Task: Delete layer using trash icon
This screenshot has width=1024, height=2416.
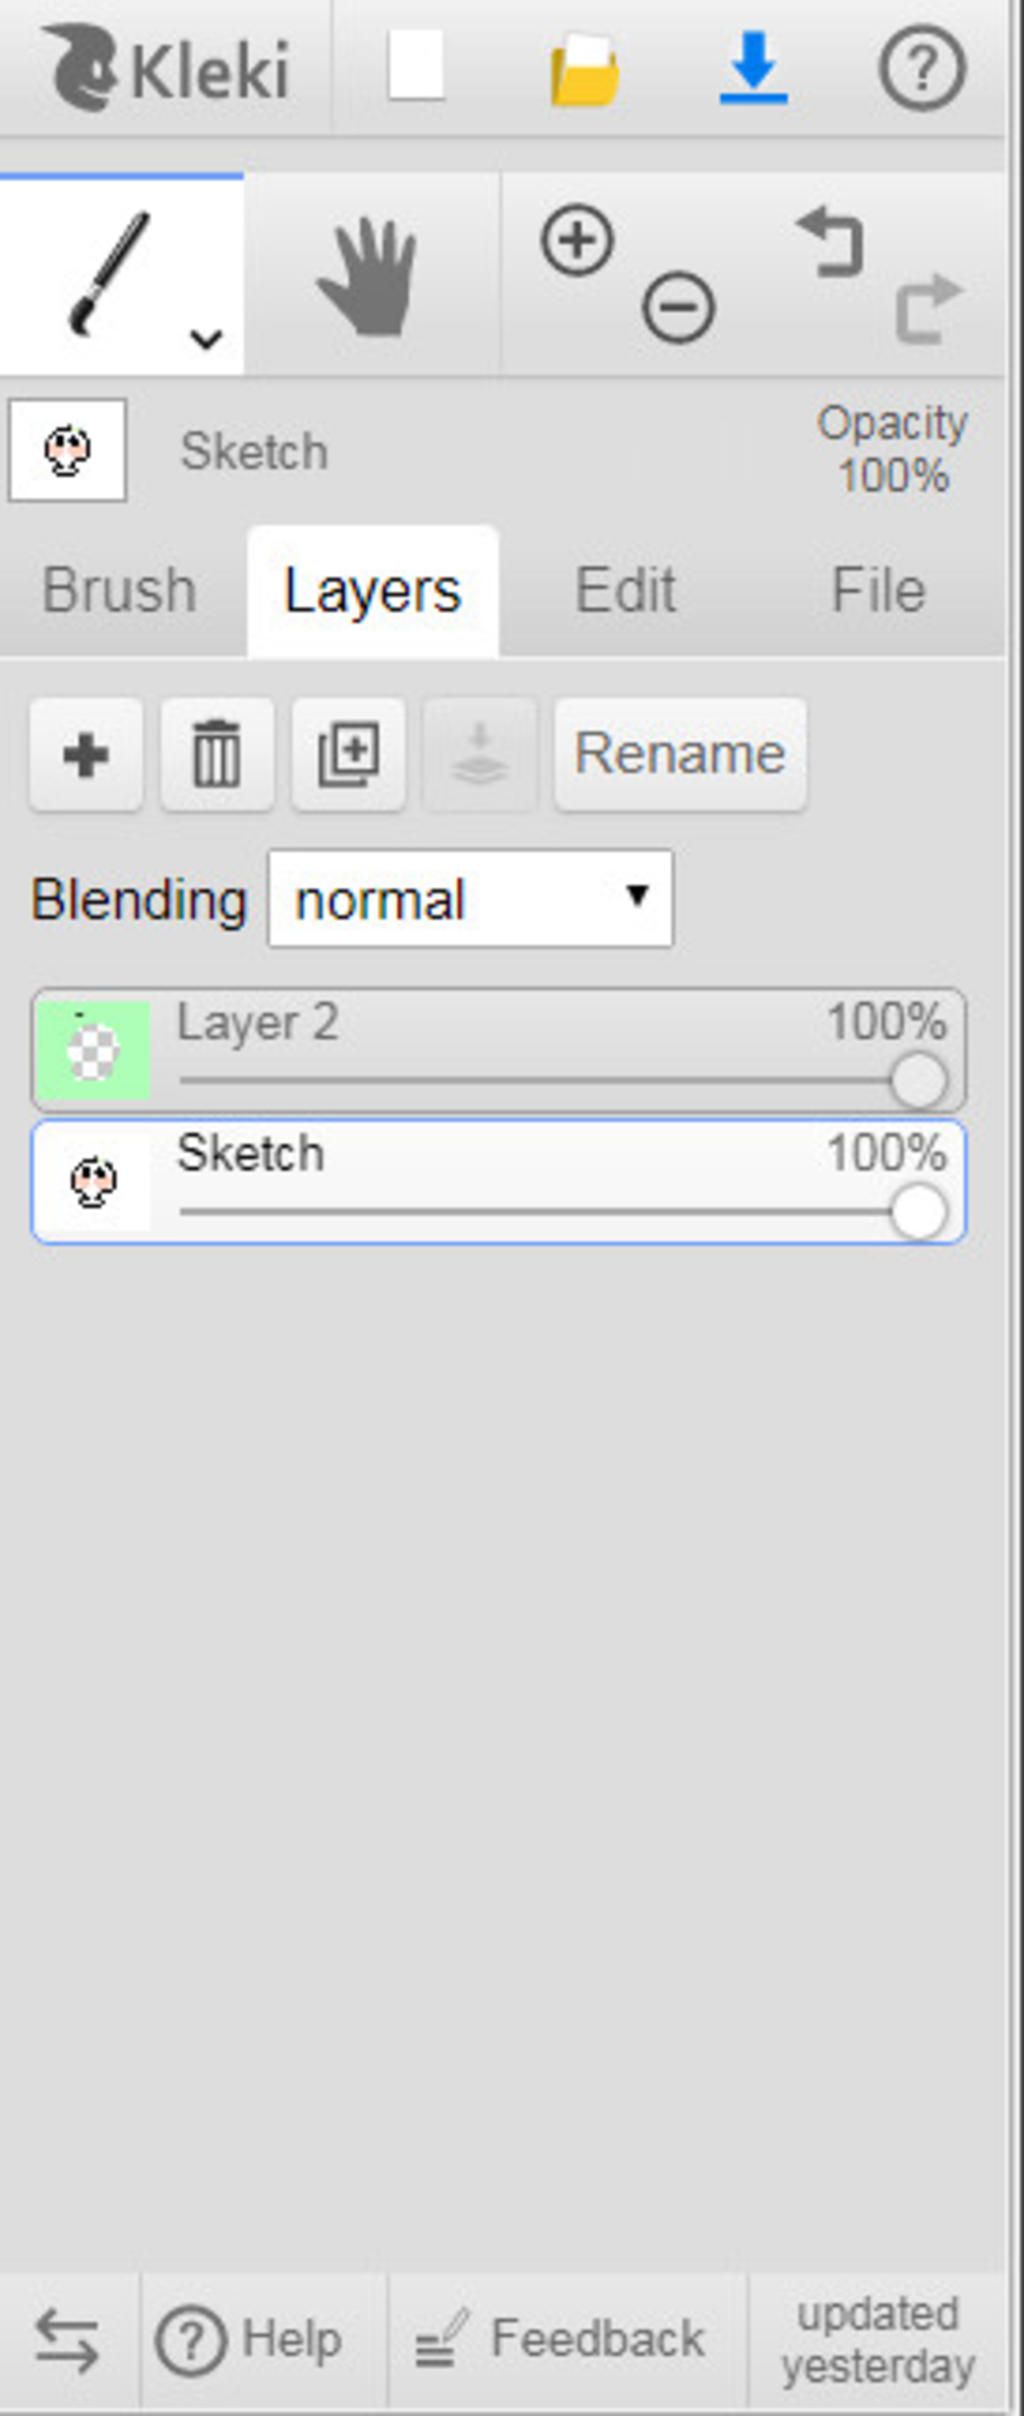Action: pos(217,755)
